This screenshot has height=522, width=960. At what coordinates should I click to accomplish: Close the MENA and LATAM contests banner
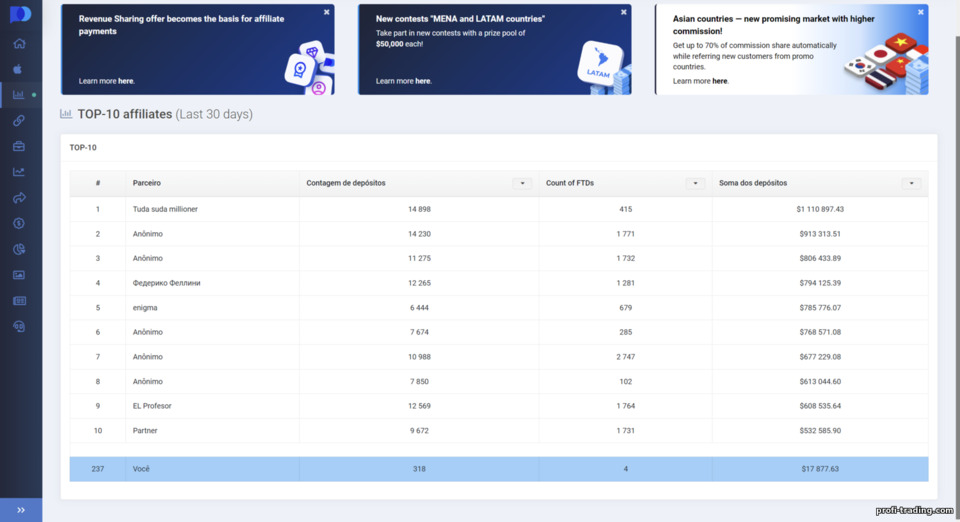coord(623,12)
